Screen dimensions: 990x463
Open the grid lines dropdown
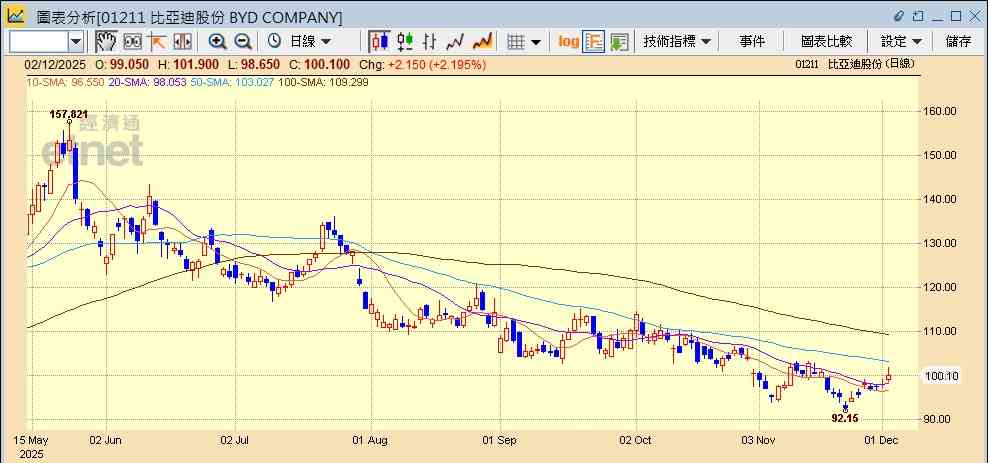pyautogui.click(x=525, y=41)
